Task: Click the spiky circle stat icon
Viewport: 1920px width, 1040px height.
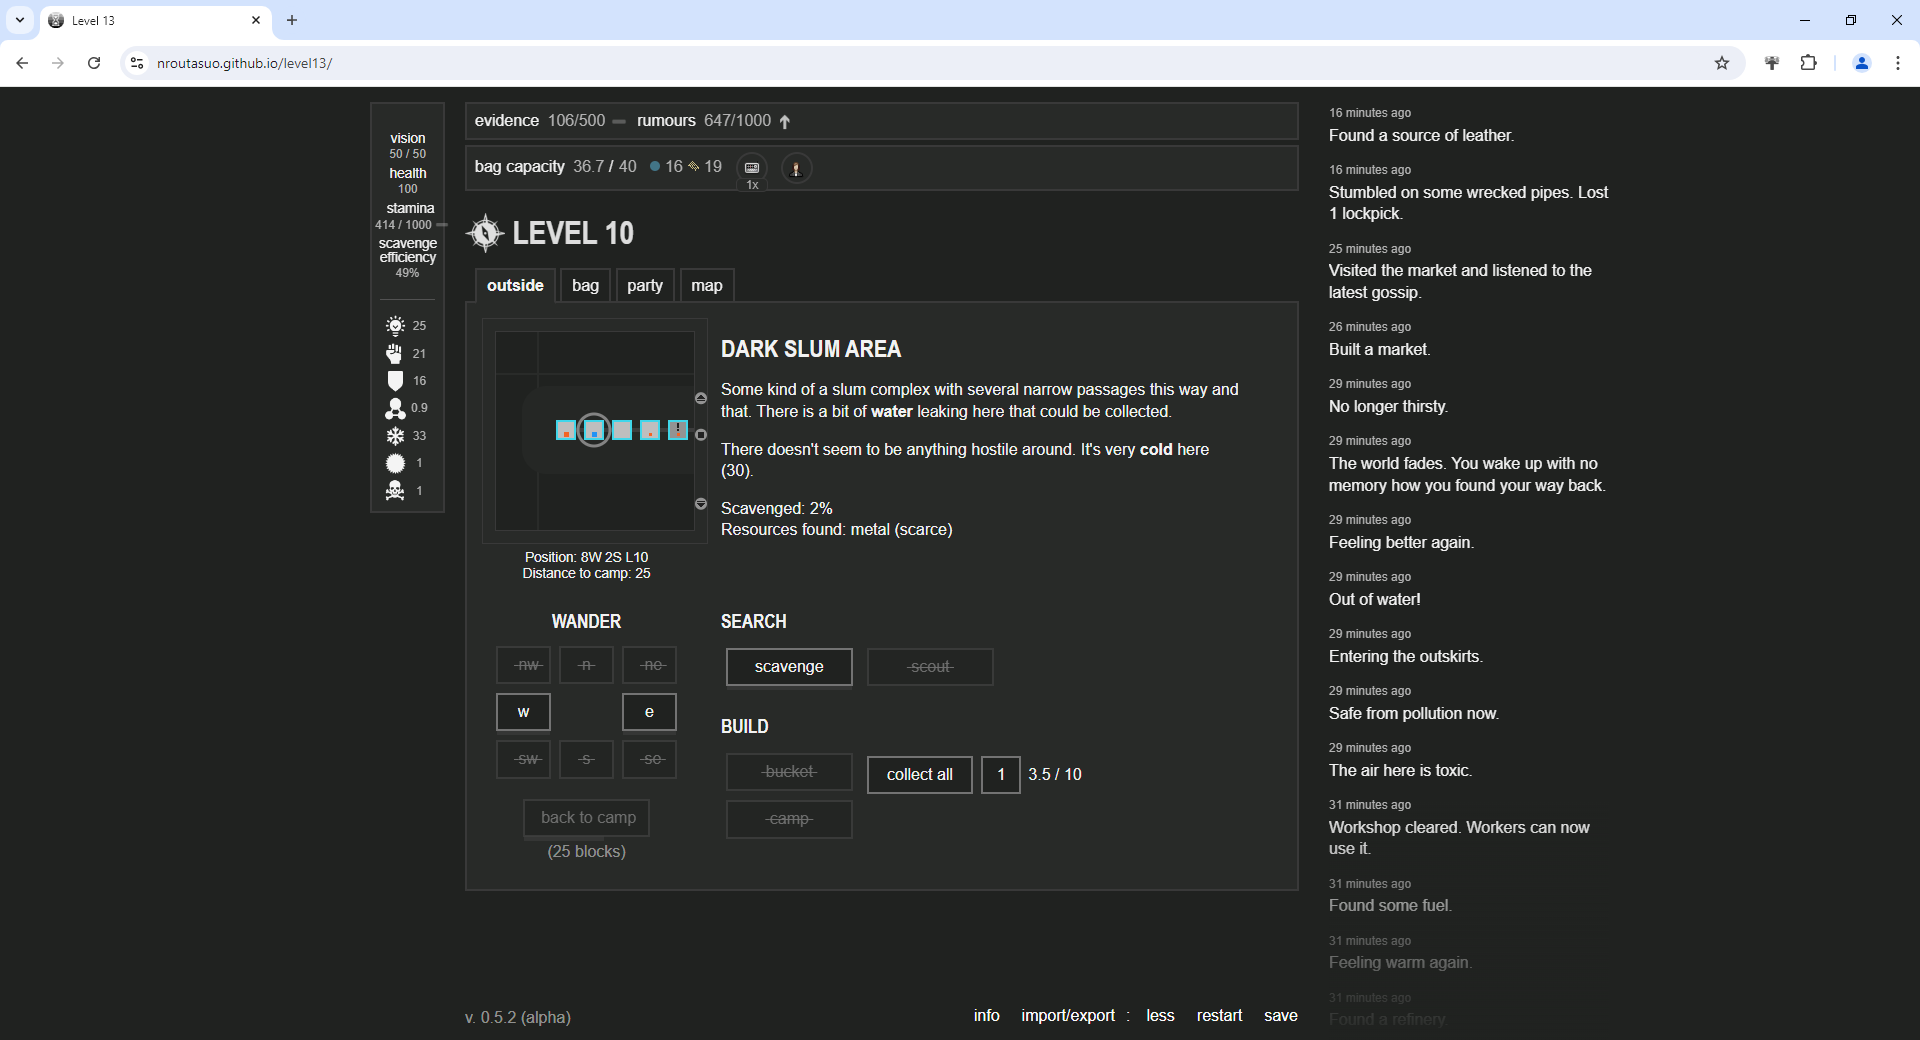Action: click(x=396, y=463)
